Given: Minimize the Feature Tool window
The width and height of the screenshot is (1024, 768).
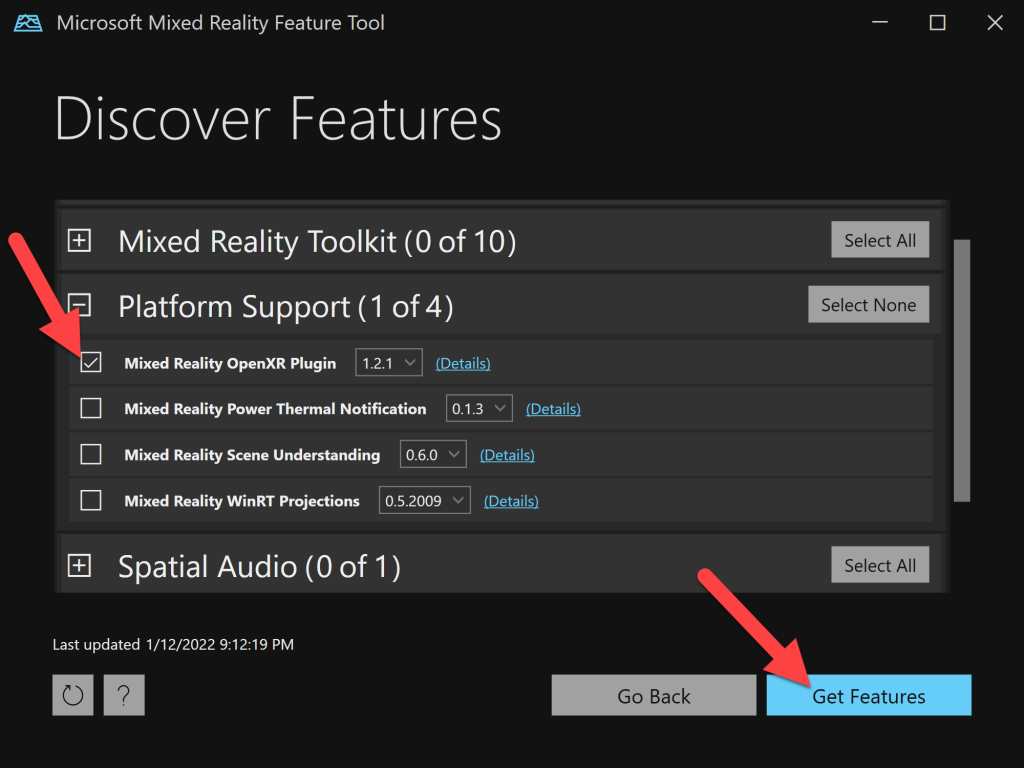Looking at the screenshot, I should (880, 23).
